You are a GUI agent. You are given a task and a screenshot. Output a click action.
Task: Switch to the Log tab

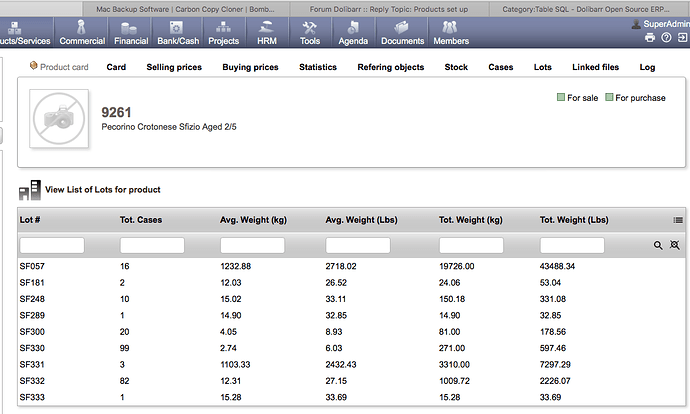tap(647, 67)
